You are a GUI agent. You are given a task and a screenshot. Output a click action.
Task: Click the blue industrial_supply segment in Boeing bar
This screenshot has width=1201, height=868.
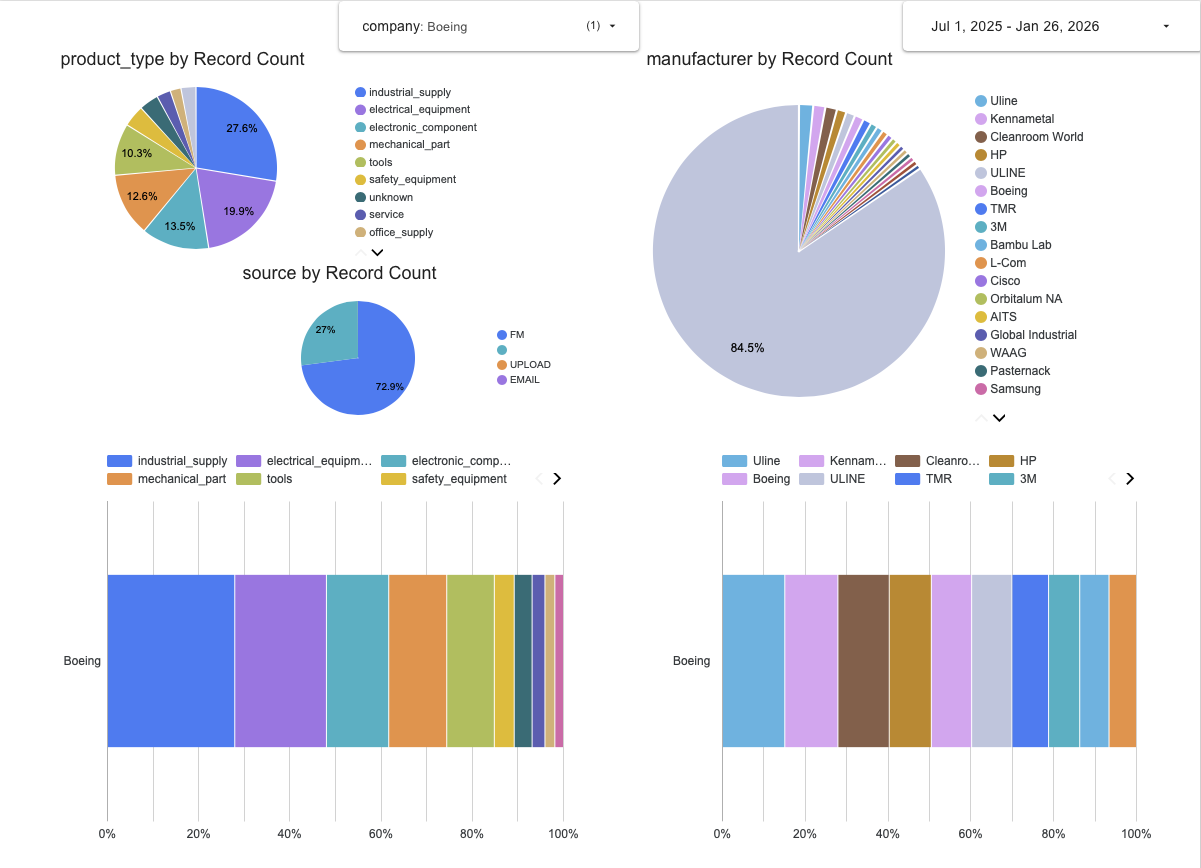(x=170, y=660)
